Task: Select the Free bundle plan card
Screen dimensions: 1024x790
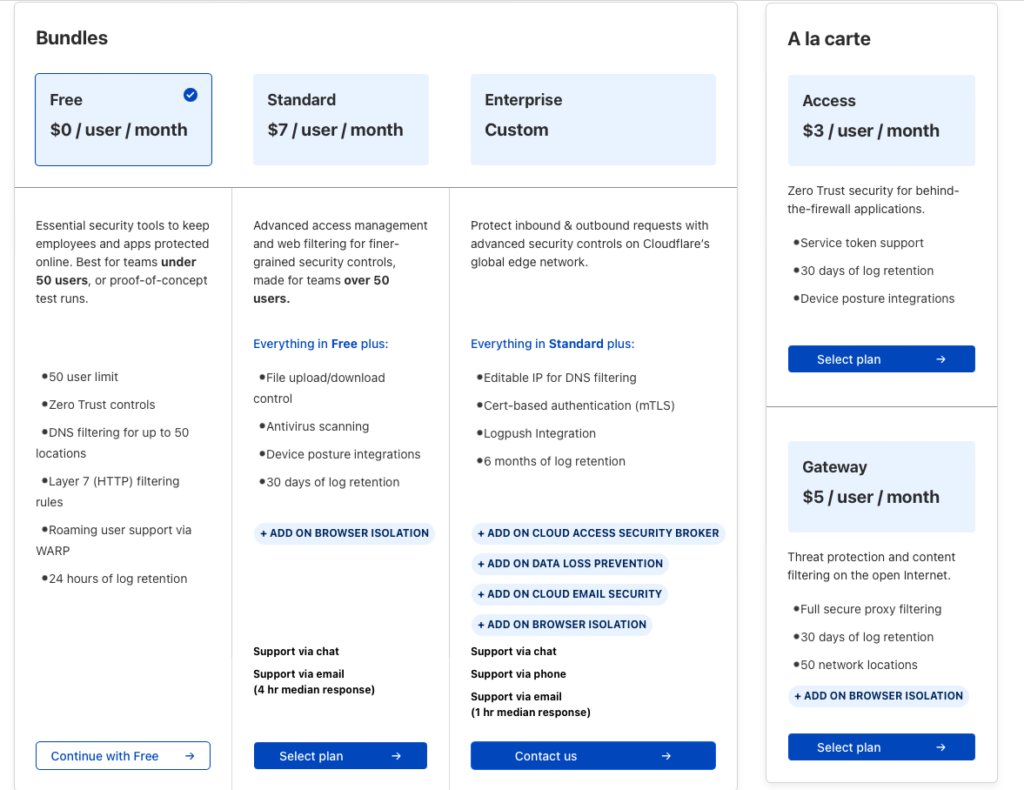Action: [x=123, y=119]
